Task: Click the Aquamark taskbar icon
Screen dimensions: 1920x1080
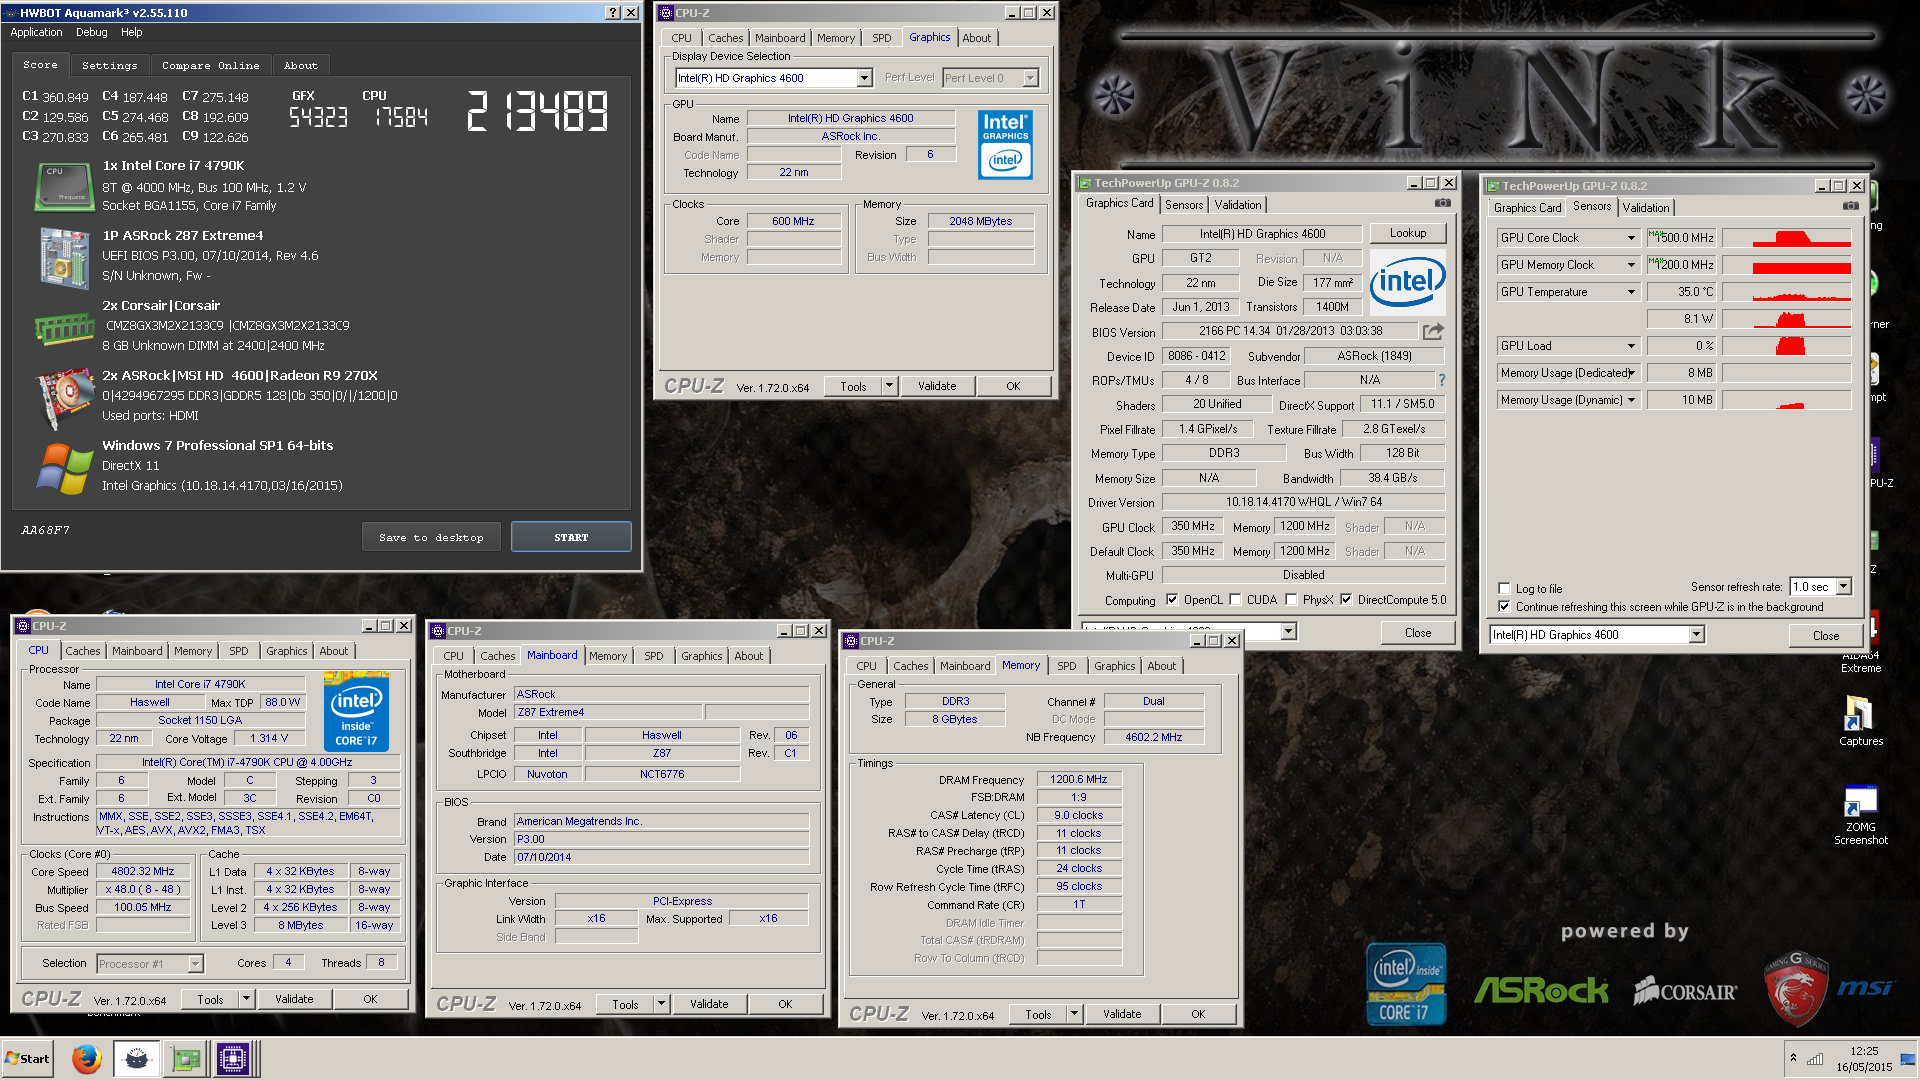Action: point(137,1058)
